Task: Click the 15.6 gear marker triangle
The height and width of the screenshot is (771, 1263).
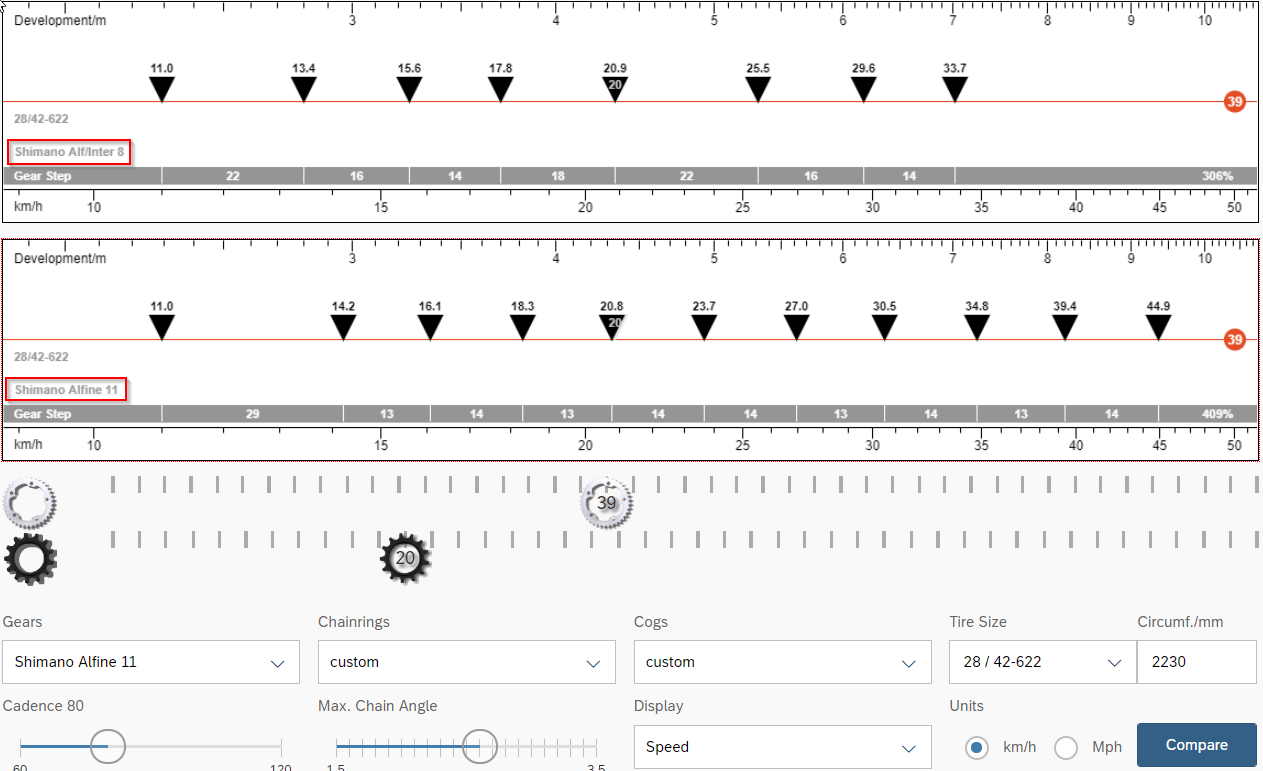Action: click(409, 89)
